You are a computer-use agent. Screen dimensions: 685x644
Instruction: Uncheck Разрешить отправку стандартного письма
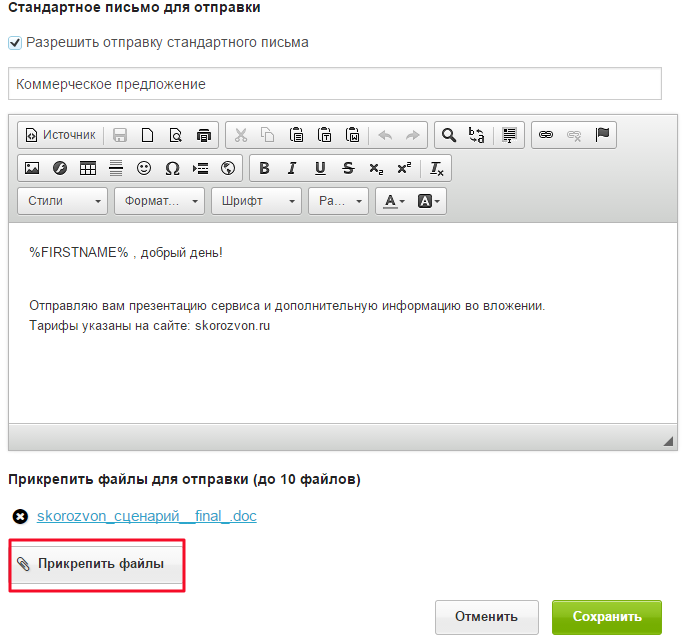point(15,43)
